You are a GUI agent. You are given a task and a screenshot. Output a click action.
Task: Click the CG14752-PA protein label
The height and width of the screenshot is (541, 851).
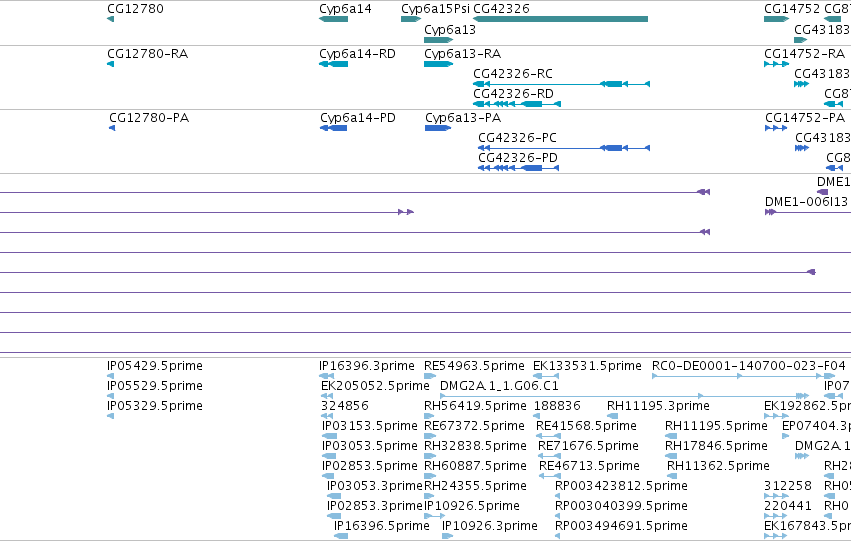point(805,118)
